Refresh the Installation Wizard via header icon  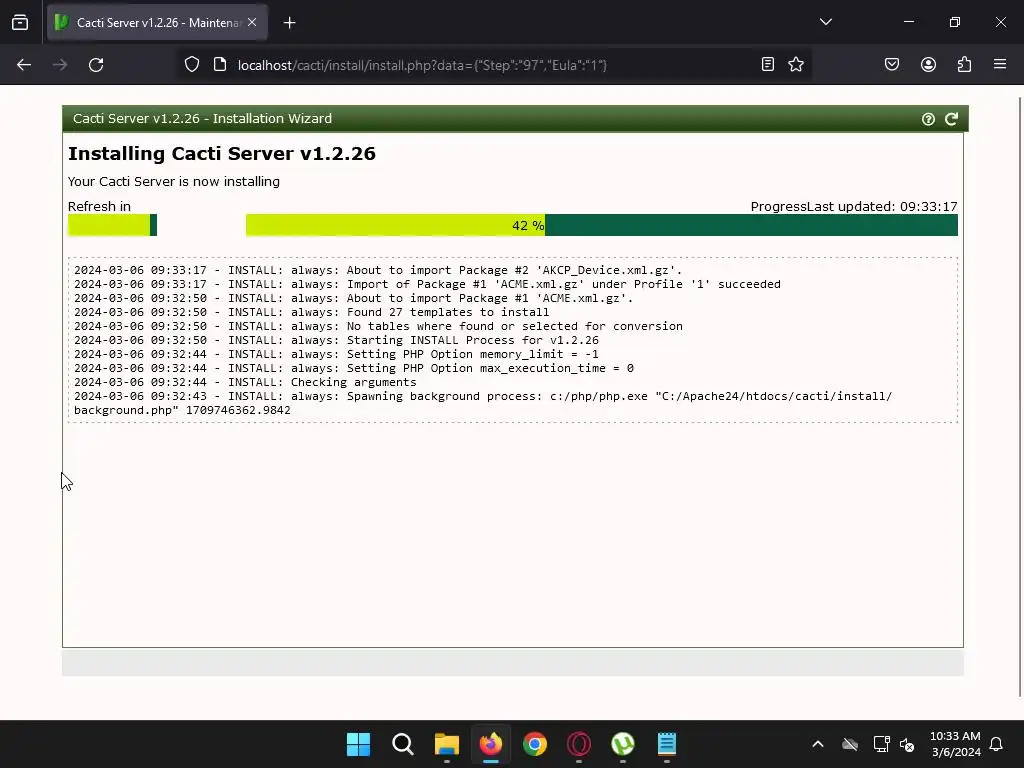click(952, 119)
